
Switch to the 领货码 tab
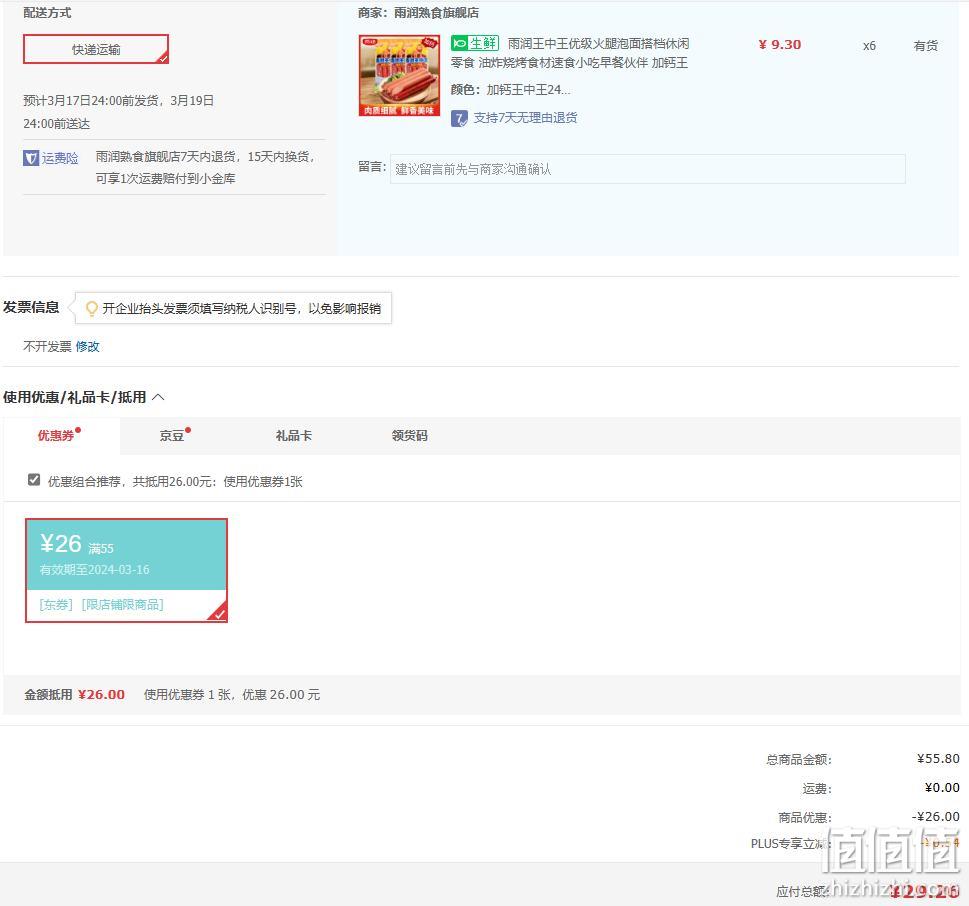[x=410, y=436]
